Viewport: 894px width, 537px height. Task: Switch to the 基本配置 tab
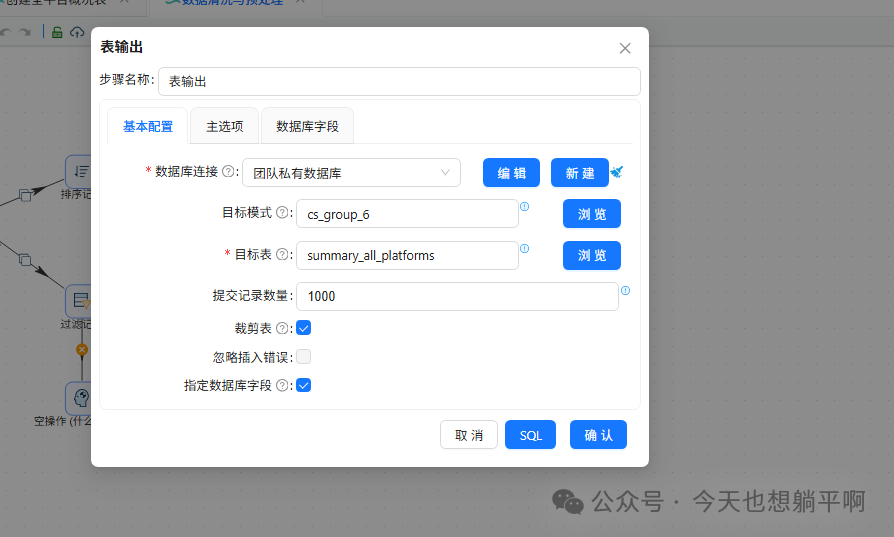pos(148,126)
